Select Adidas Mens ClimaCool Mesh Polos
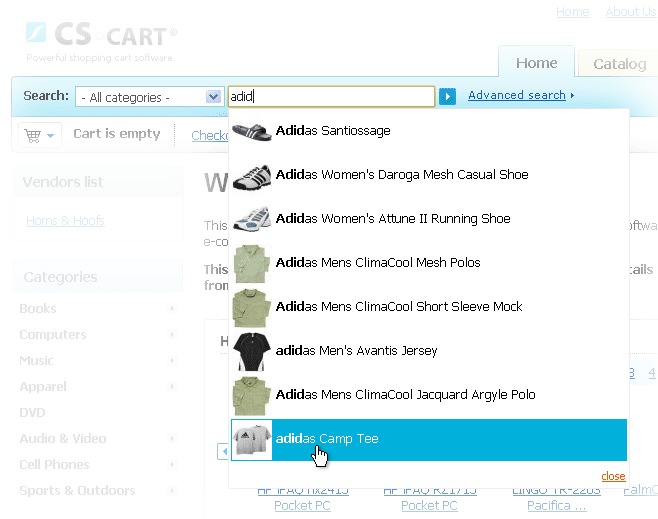The width and height of the screenshot is (658, 519). click(429, 263)
